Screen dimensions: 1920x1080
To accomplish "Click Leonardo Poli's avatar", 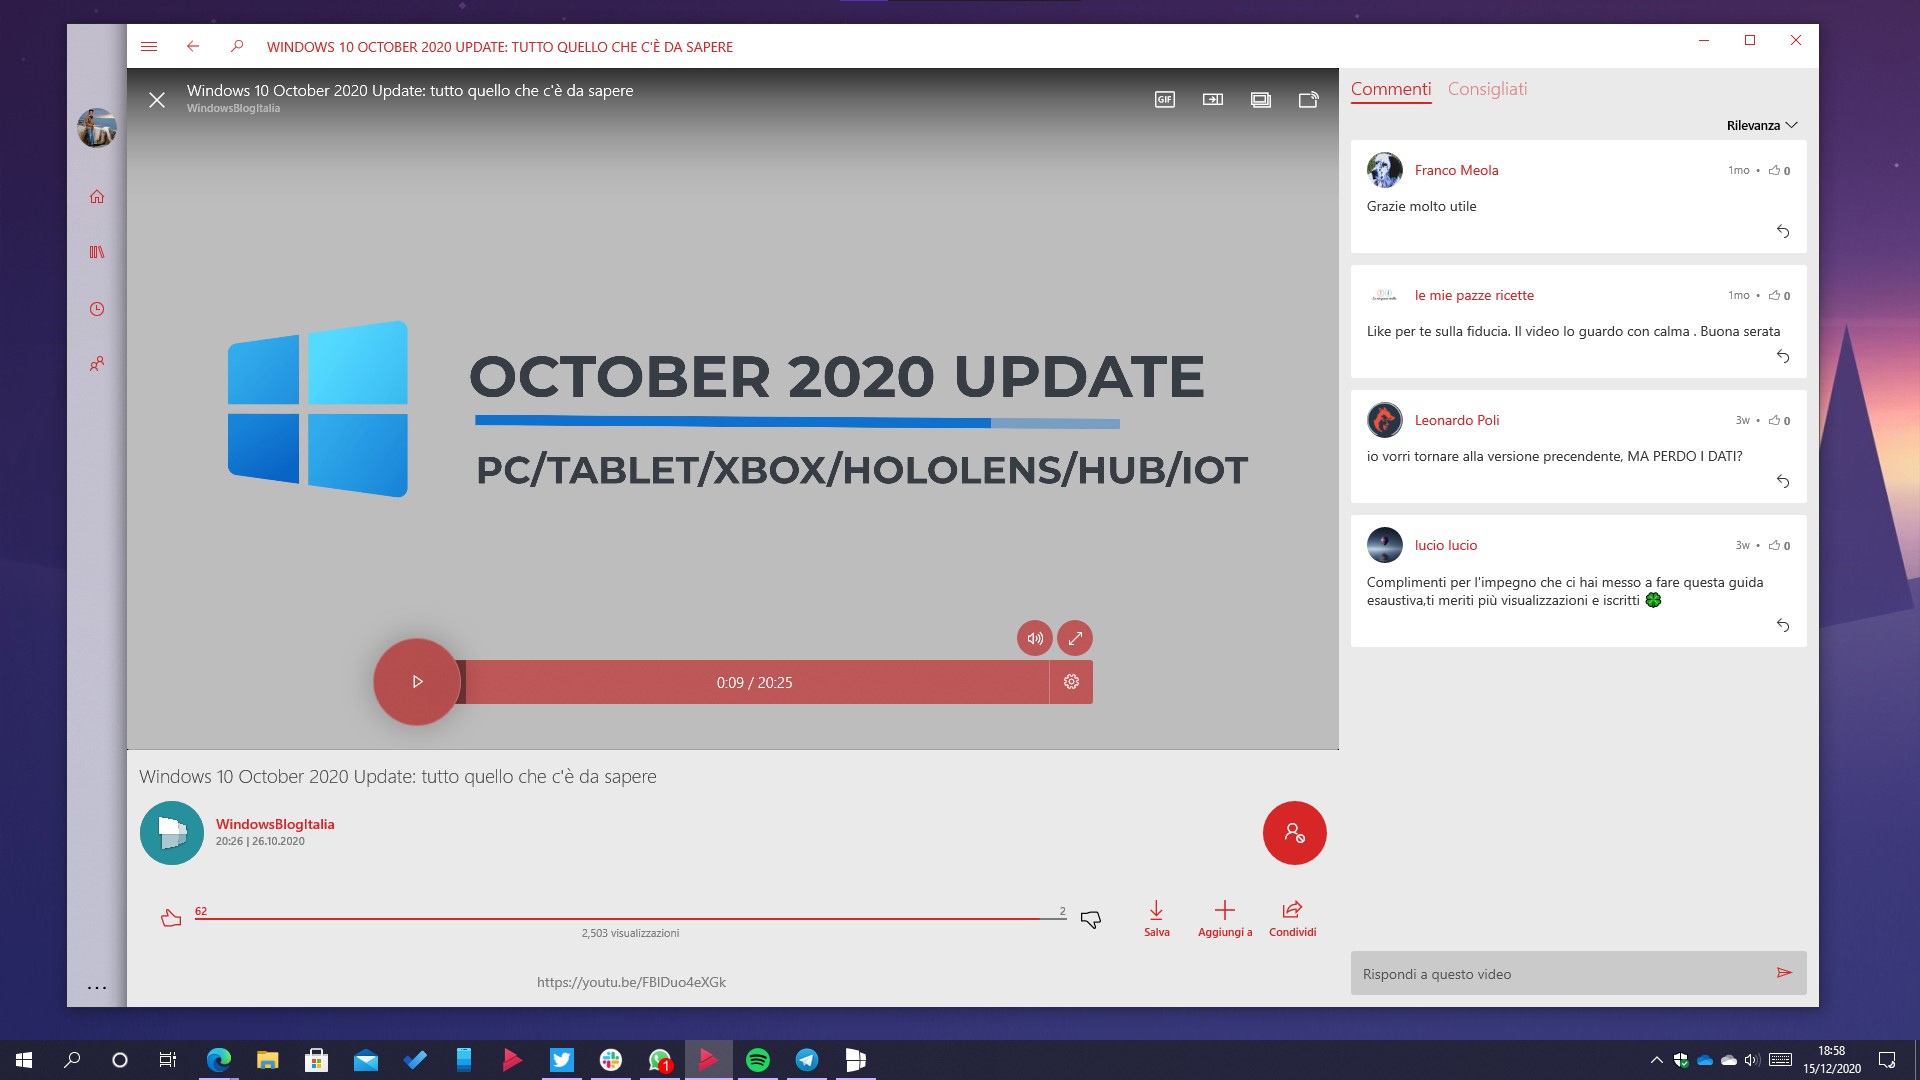I will (x=1385, y=420).
